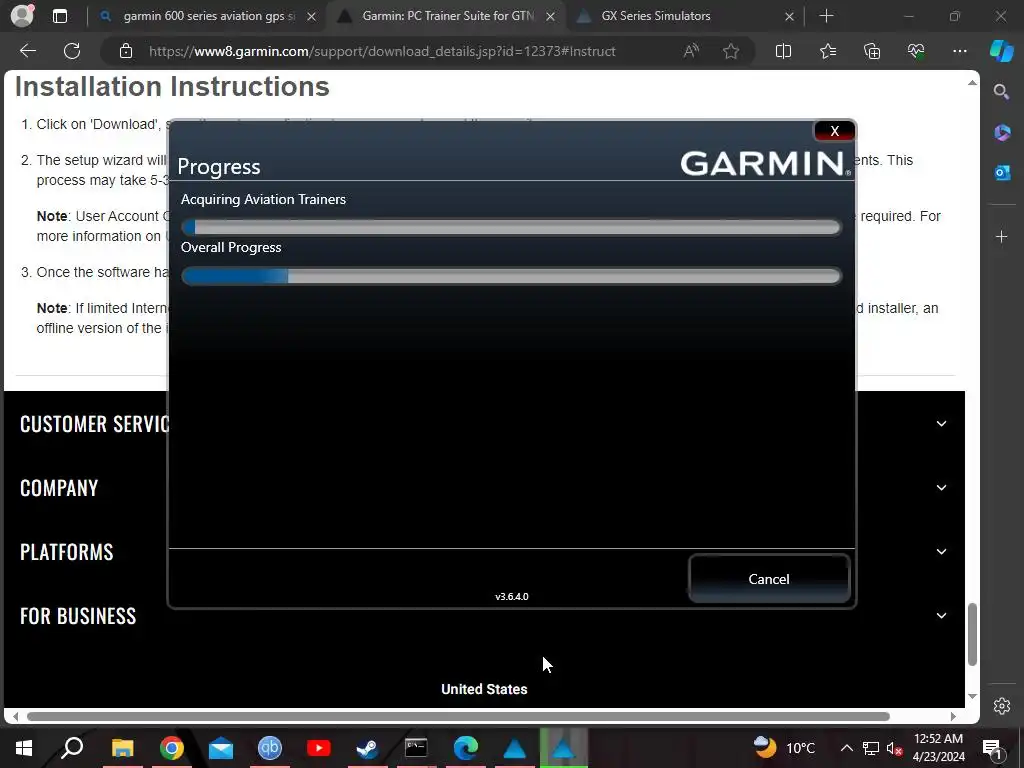
Task: Open YouTube from the taskbar
Action: pos(319,748)
